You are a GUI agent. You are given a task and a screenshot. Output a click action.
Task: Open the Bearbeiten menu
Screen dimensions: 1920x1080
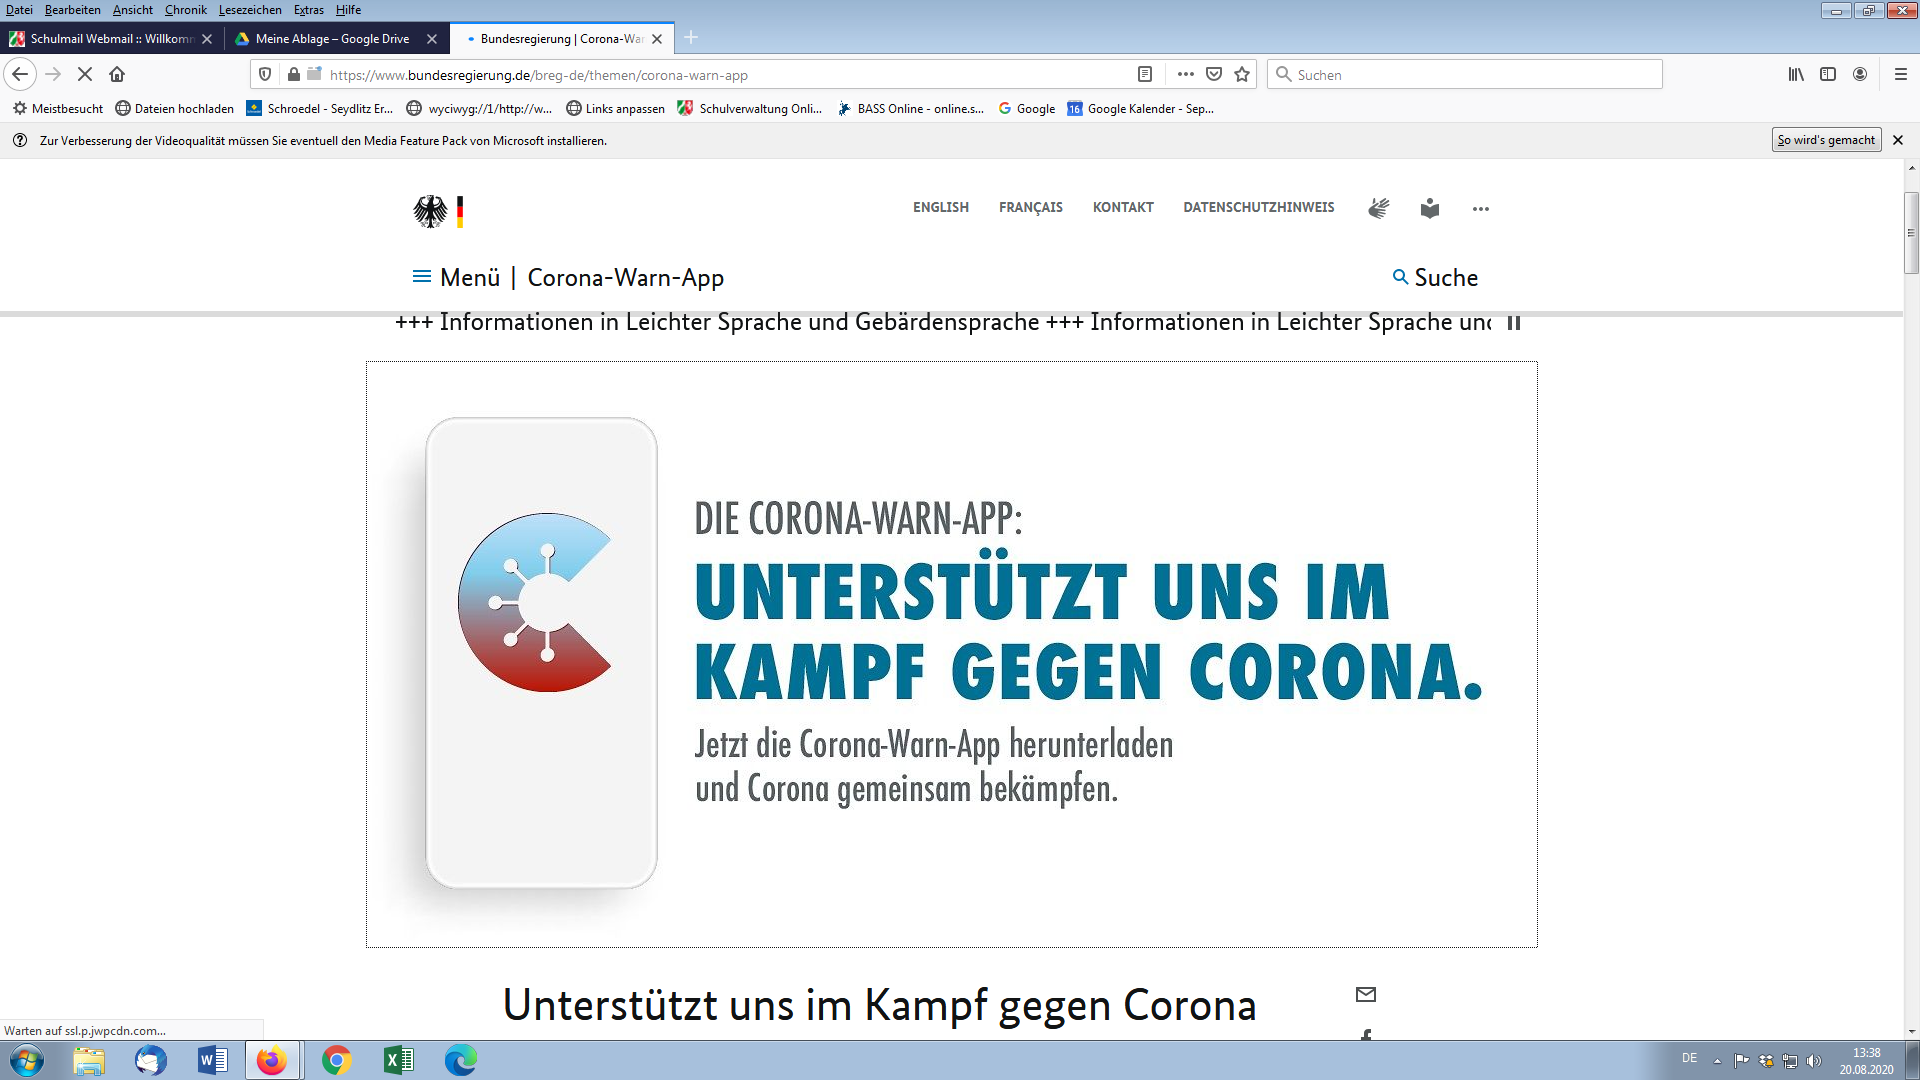click(x=73, y=10)
